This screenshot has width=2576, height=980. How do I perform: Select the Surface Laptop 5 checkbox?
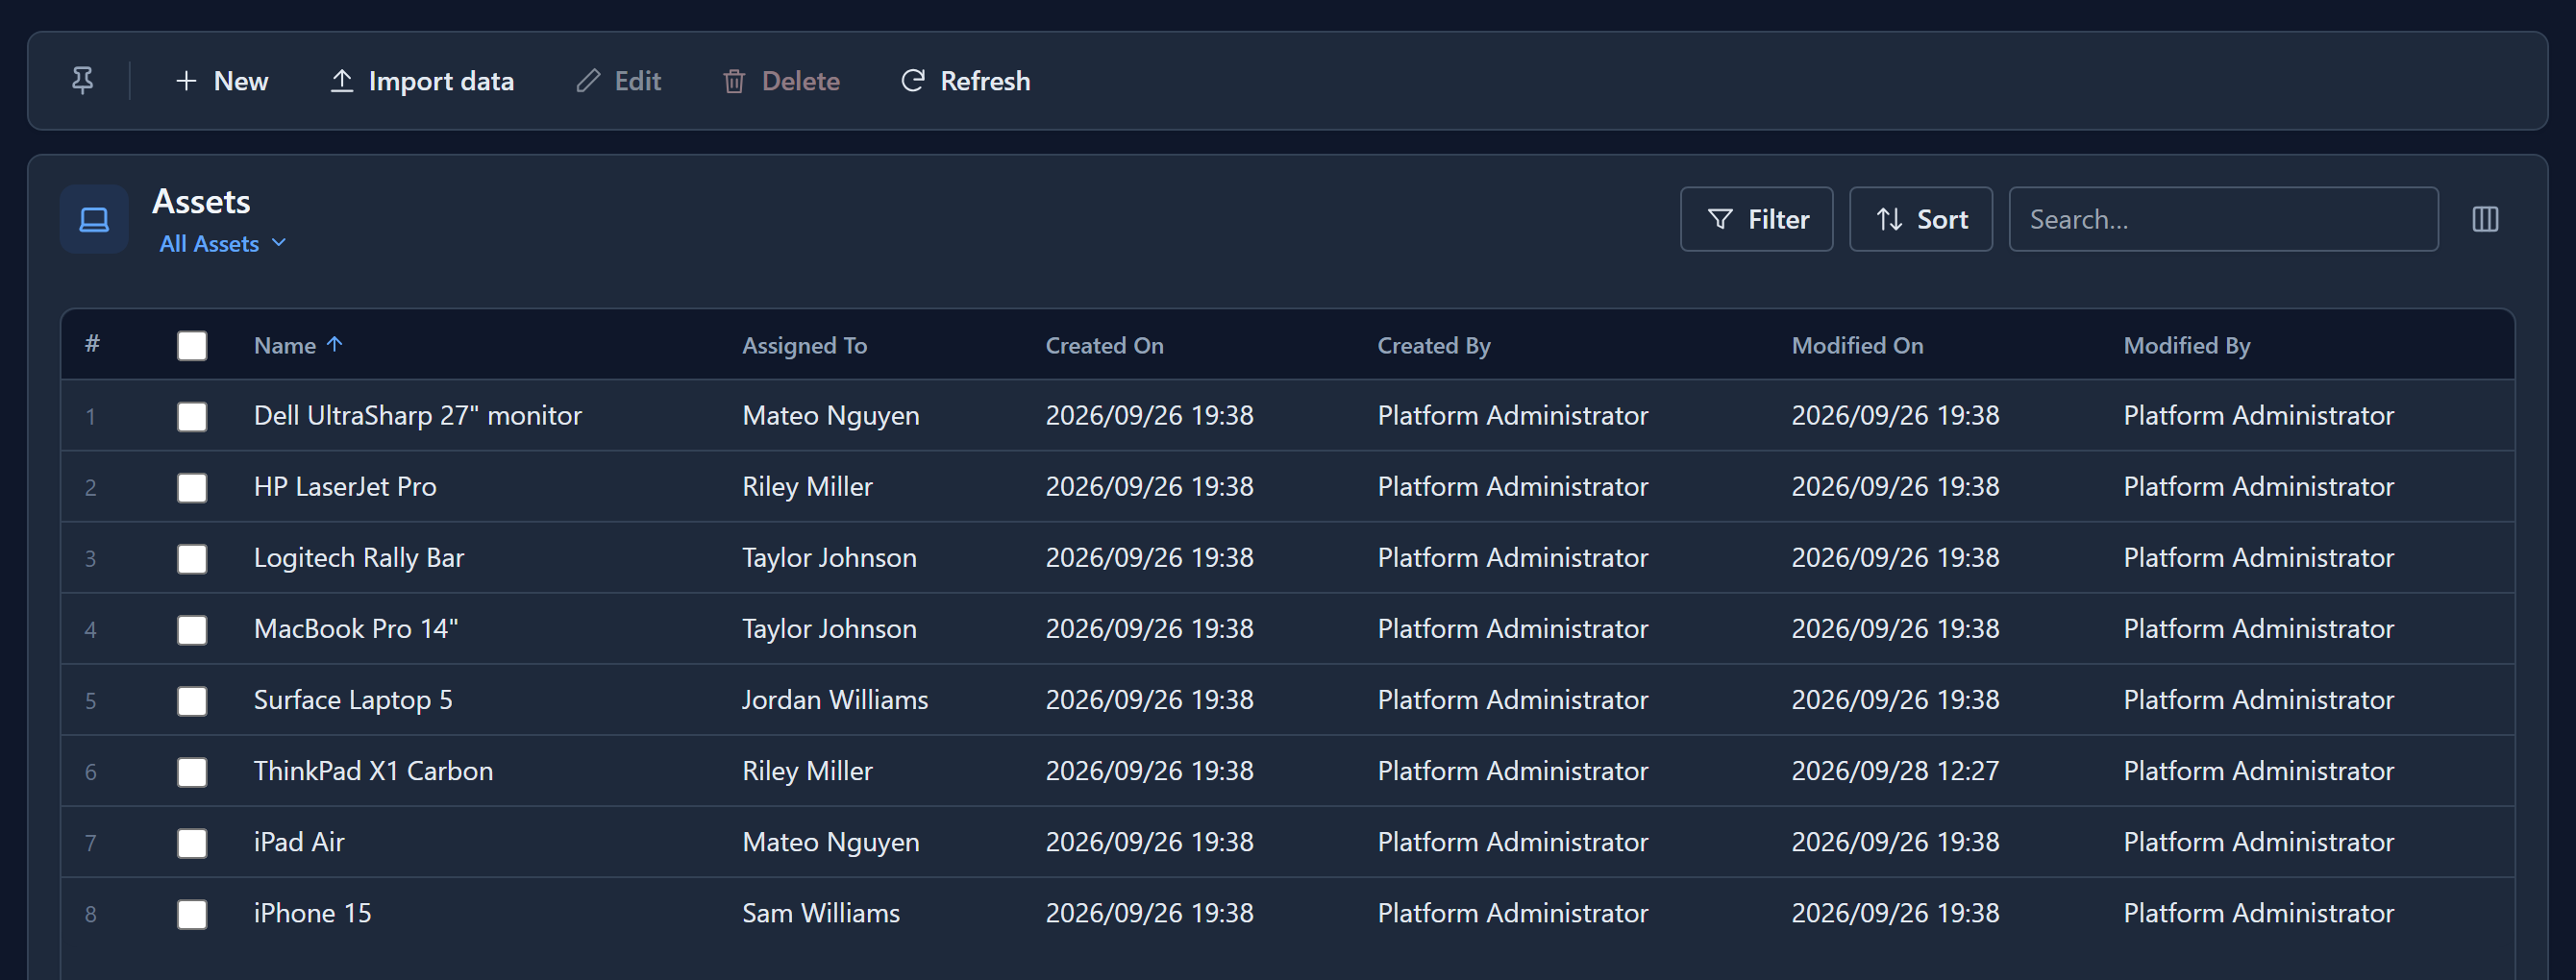point(192,701)
